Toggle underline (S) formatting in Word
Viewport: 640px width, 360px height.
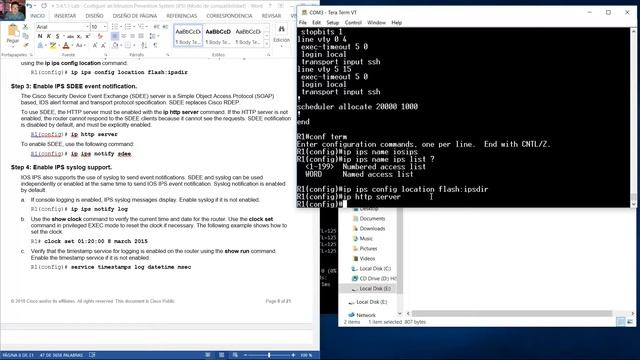point(57,36)
